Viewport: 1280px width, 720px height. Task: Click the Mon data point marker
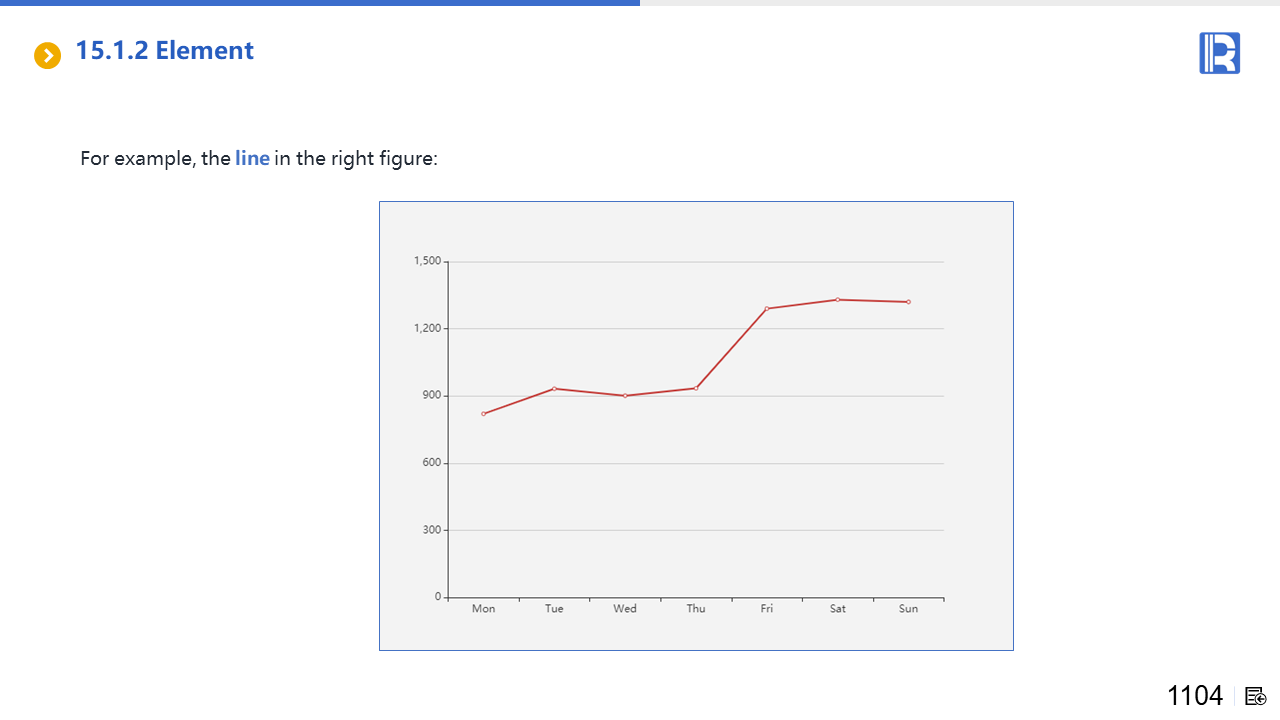pyautogui.click(x=483, y=414)
